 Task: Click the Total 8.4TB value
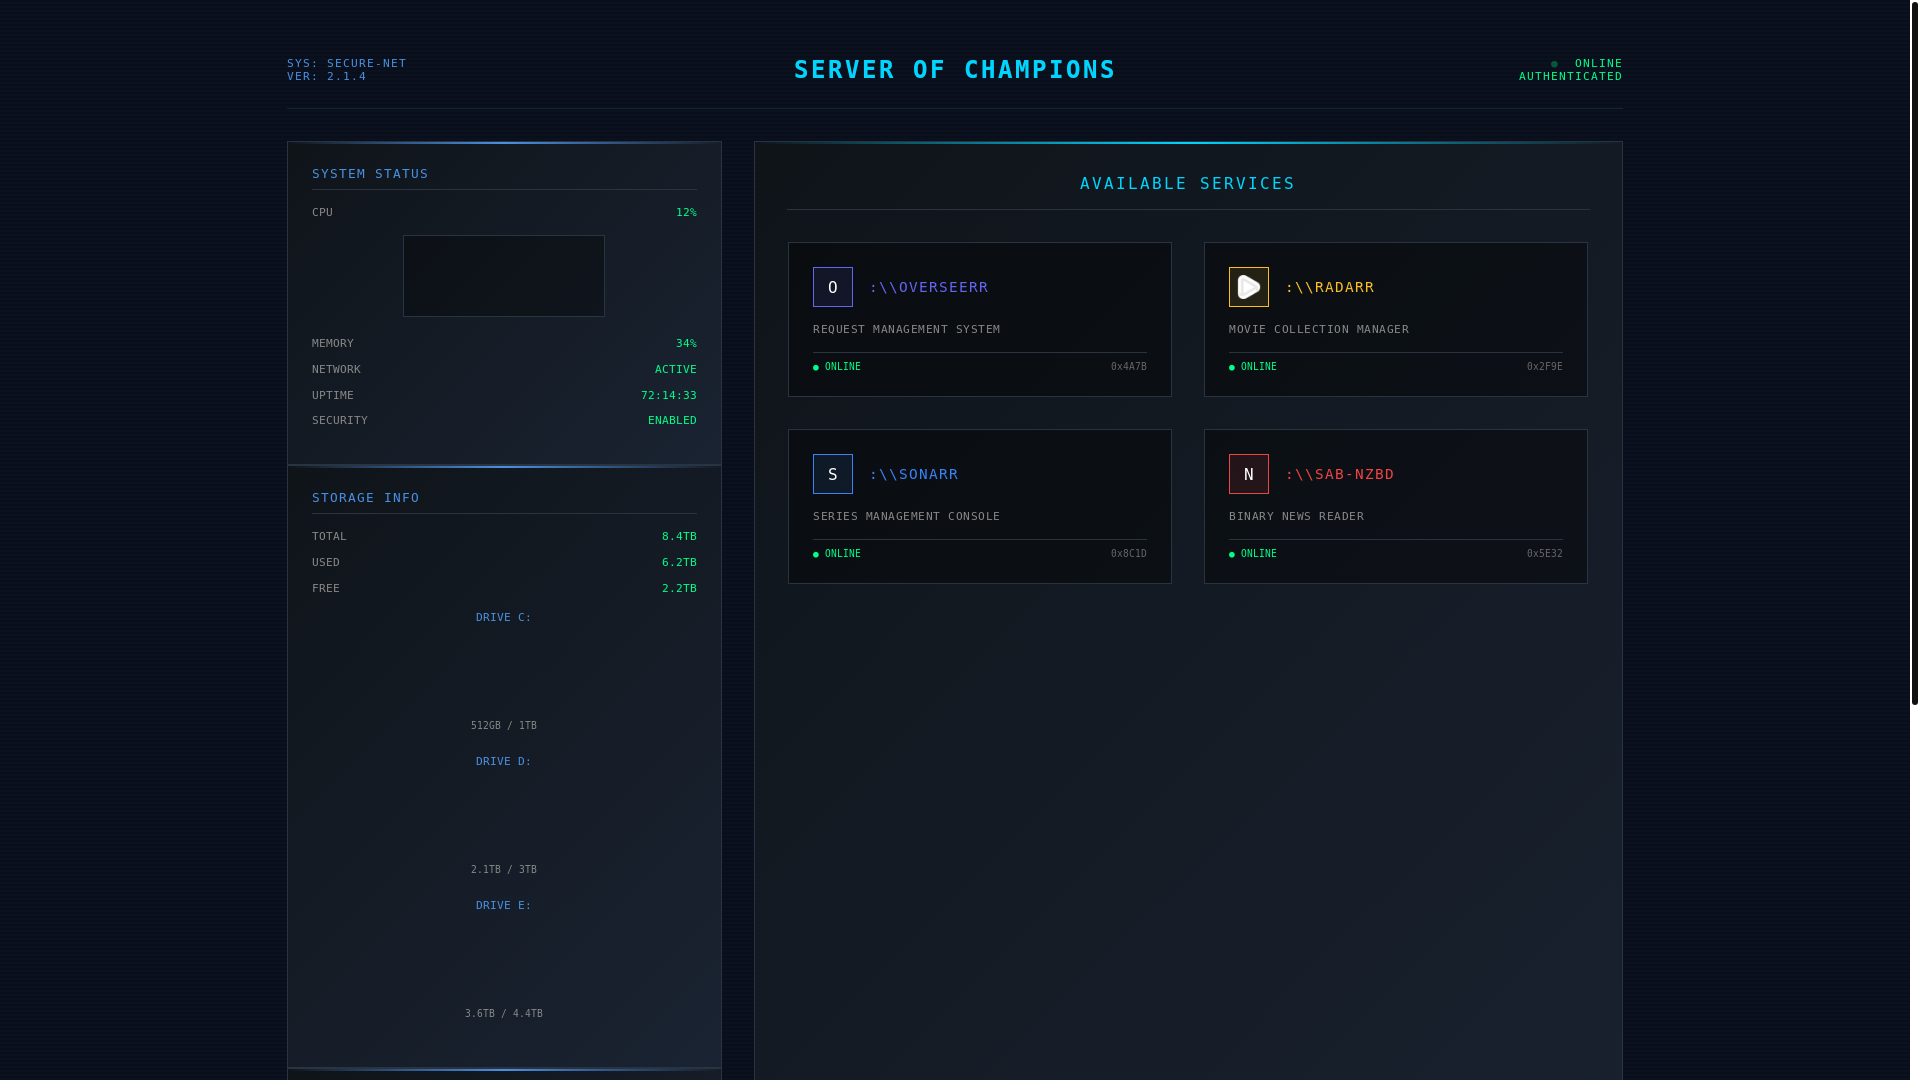[679, 536]
